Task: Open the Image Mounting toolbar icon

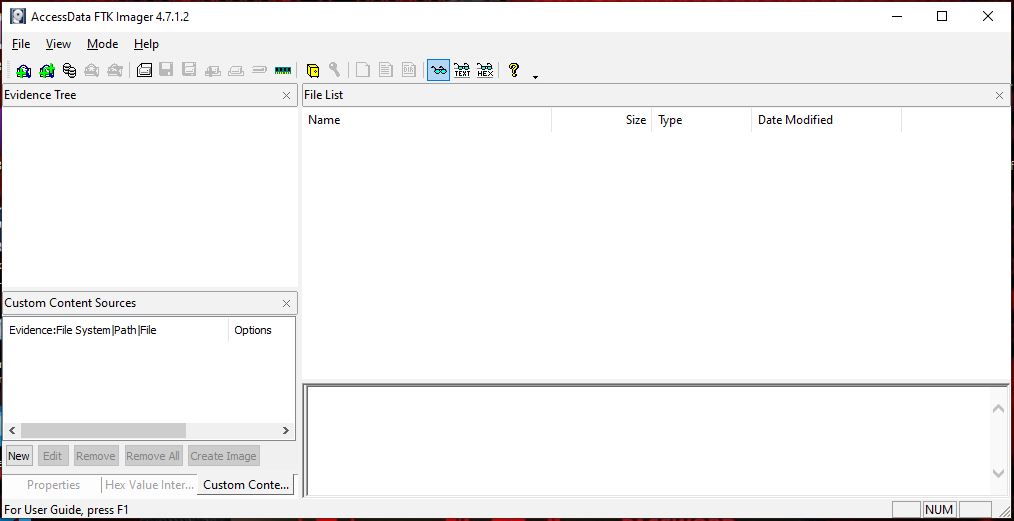Action: point(69,70)
